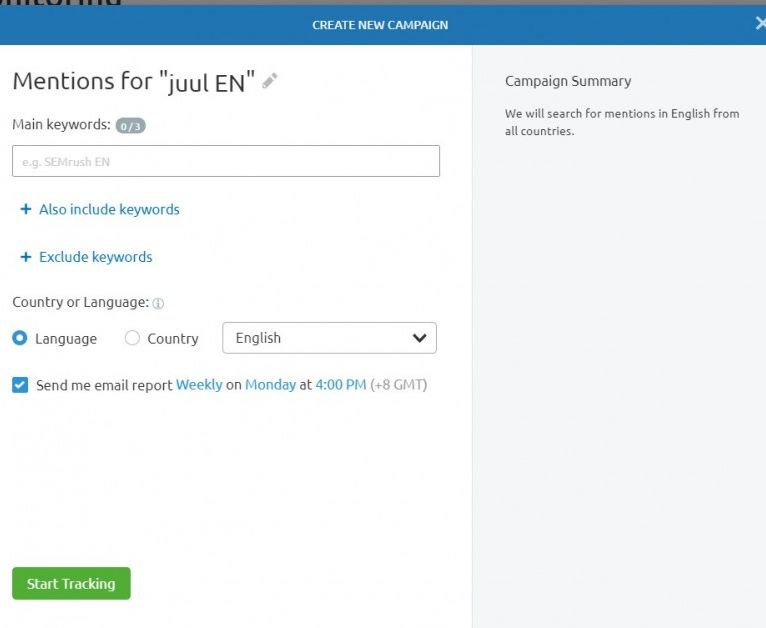Image resolution: width=766 pixels, height=628 pixels.
Task: Click the dropdown arrow next to English
Action: [x=420, y=338]
